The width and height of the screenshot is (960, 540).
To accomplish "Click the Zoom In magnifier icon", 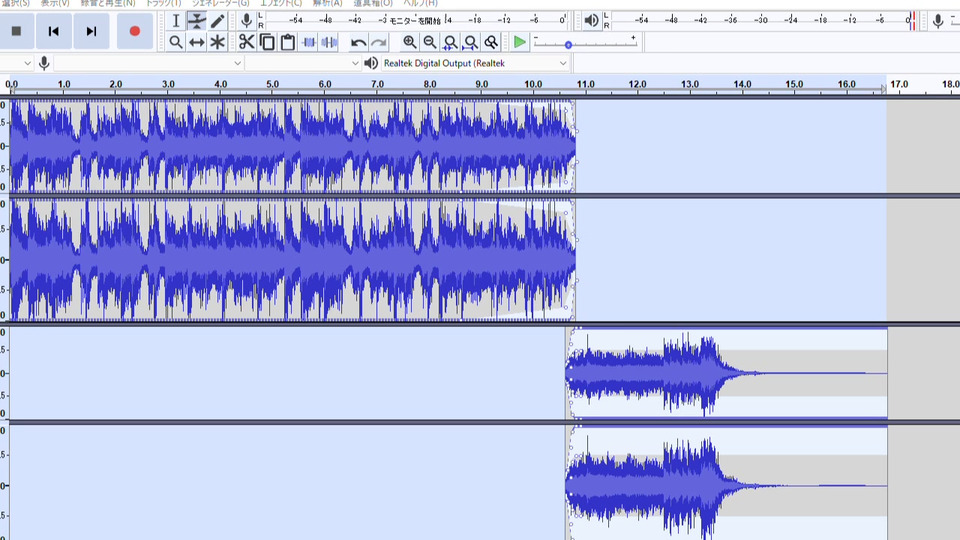I will pyautogui.click(x=410, y=42).
